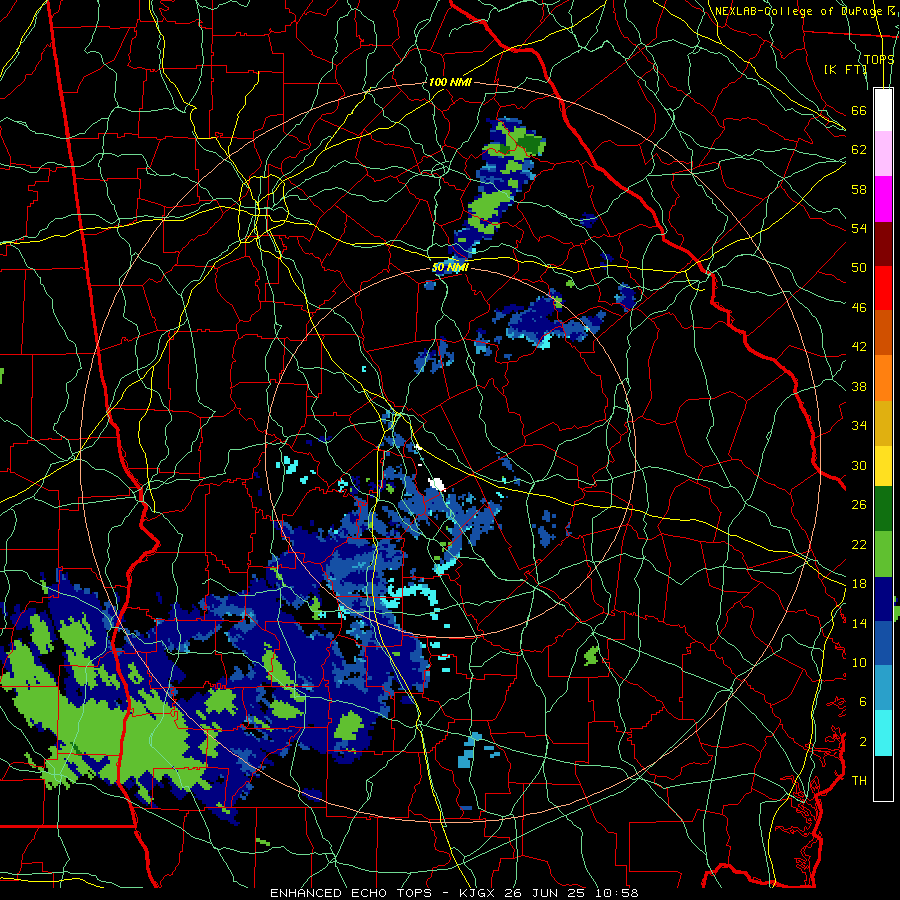This screenshot has width=900, height=900.
Task: Click the white echo blob near radar center
Action: tap(437, 484)
